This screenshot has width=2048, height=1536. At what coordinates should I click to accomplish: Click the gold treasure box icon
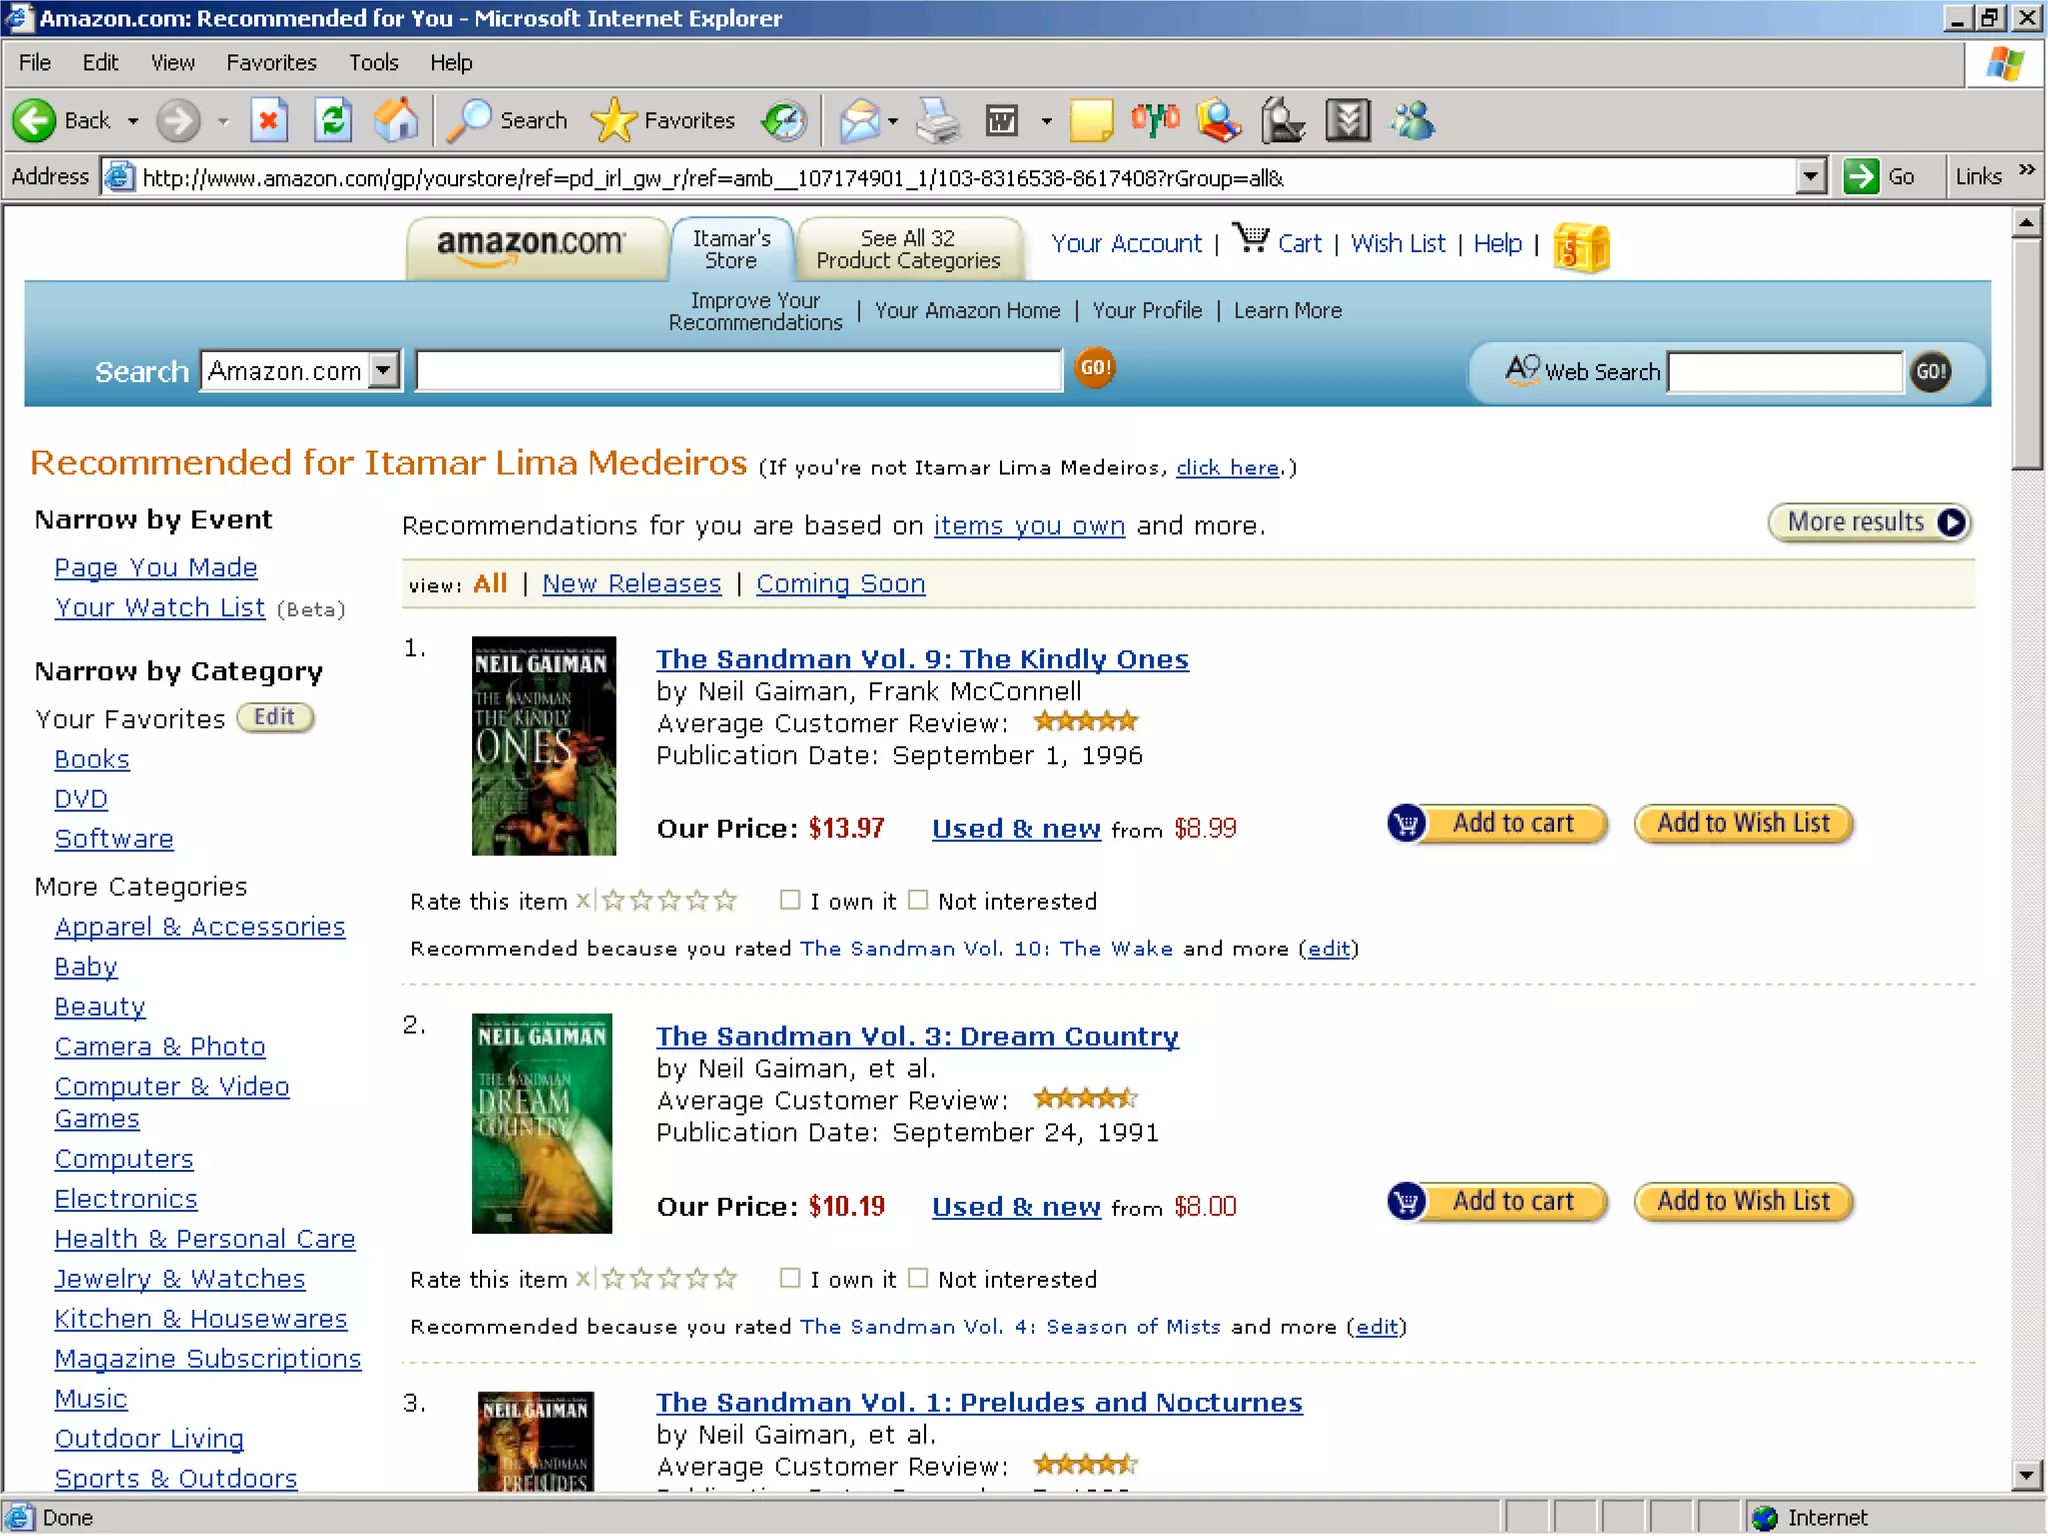click(1581, 247)
